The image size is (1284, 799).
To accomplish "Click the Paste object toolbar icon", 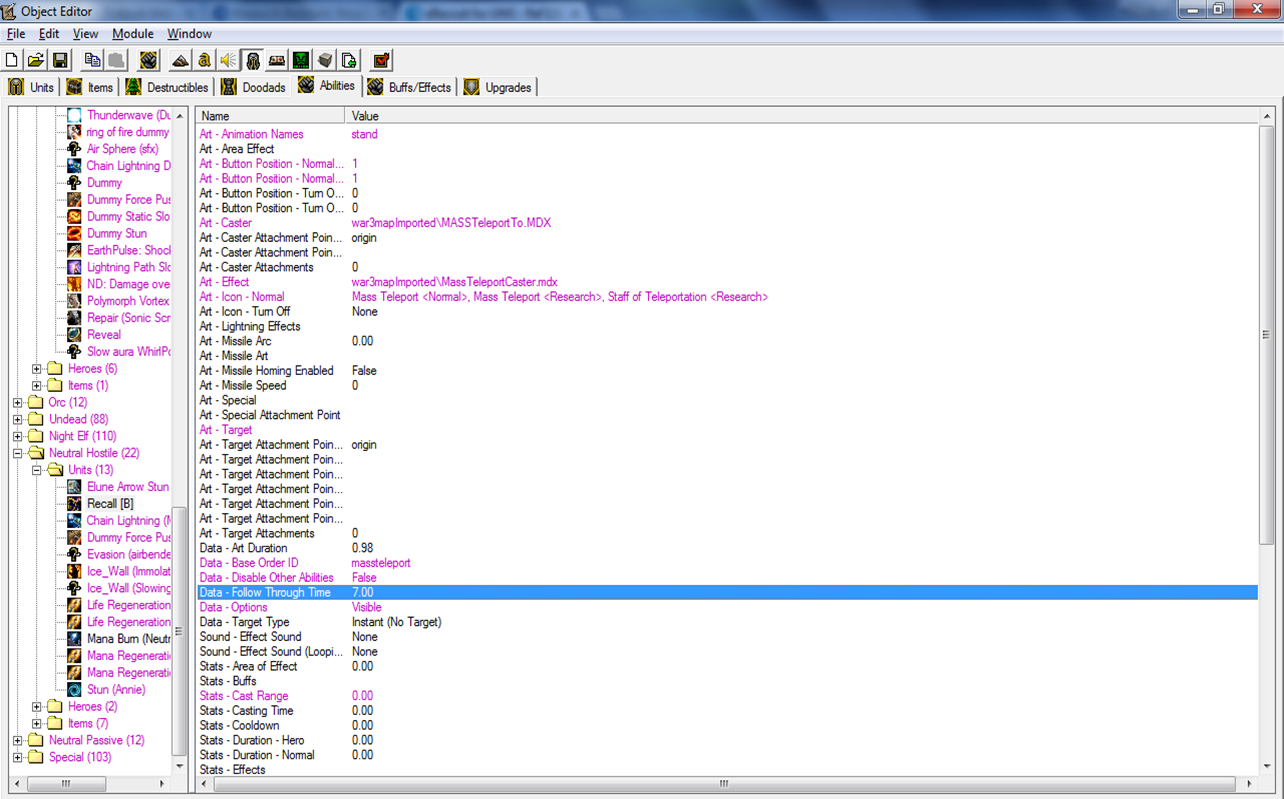I will 116,61.
